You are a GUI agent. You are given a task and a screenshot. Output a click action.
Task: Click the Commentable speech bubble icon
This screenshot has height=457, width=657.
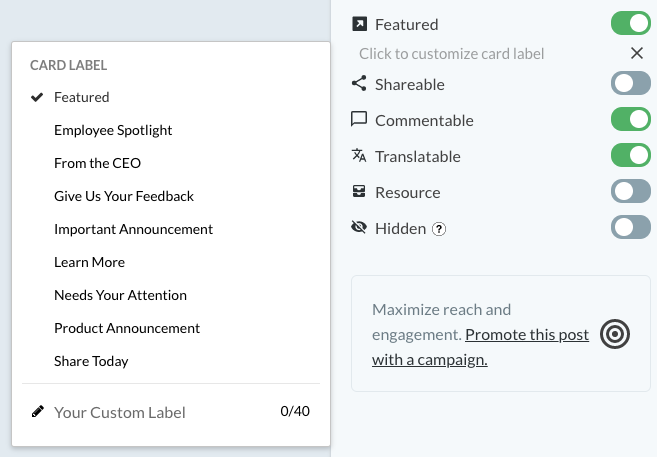pos(359,119)
